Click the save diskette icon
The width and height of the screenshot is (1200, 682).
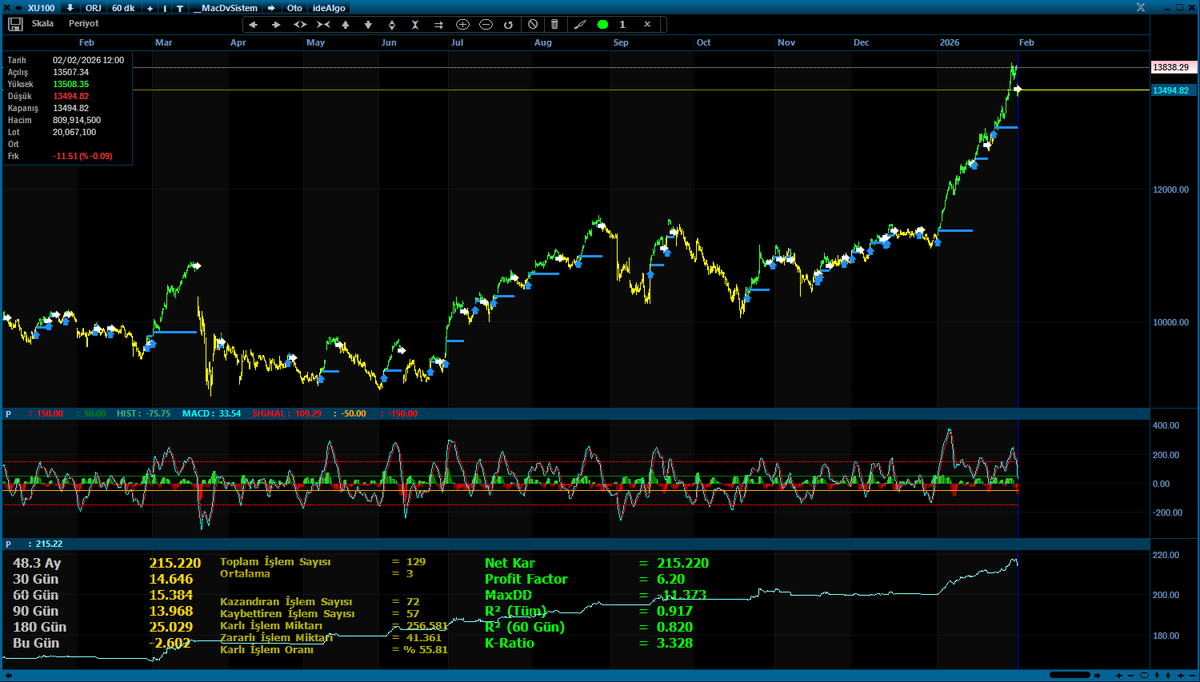15,23
